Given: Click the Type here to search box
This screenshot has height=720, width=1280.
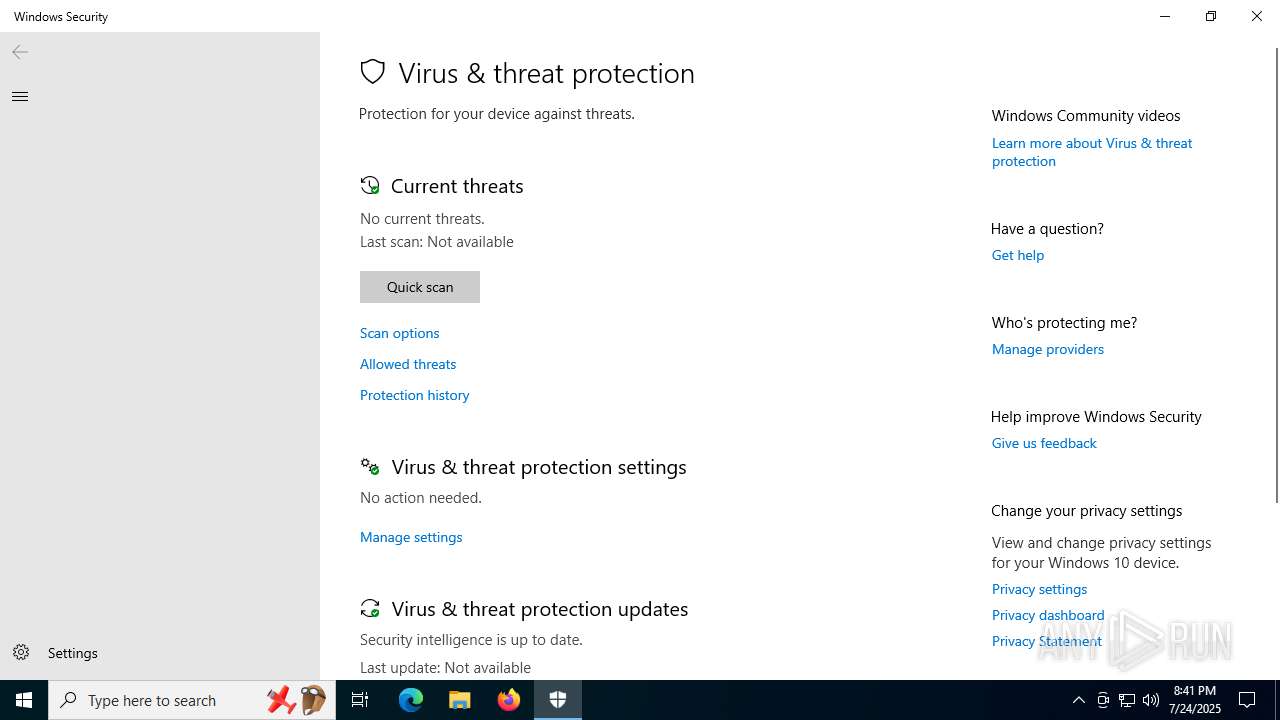Looking at the screenshot, I should 160,700.
